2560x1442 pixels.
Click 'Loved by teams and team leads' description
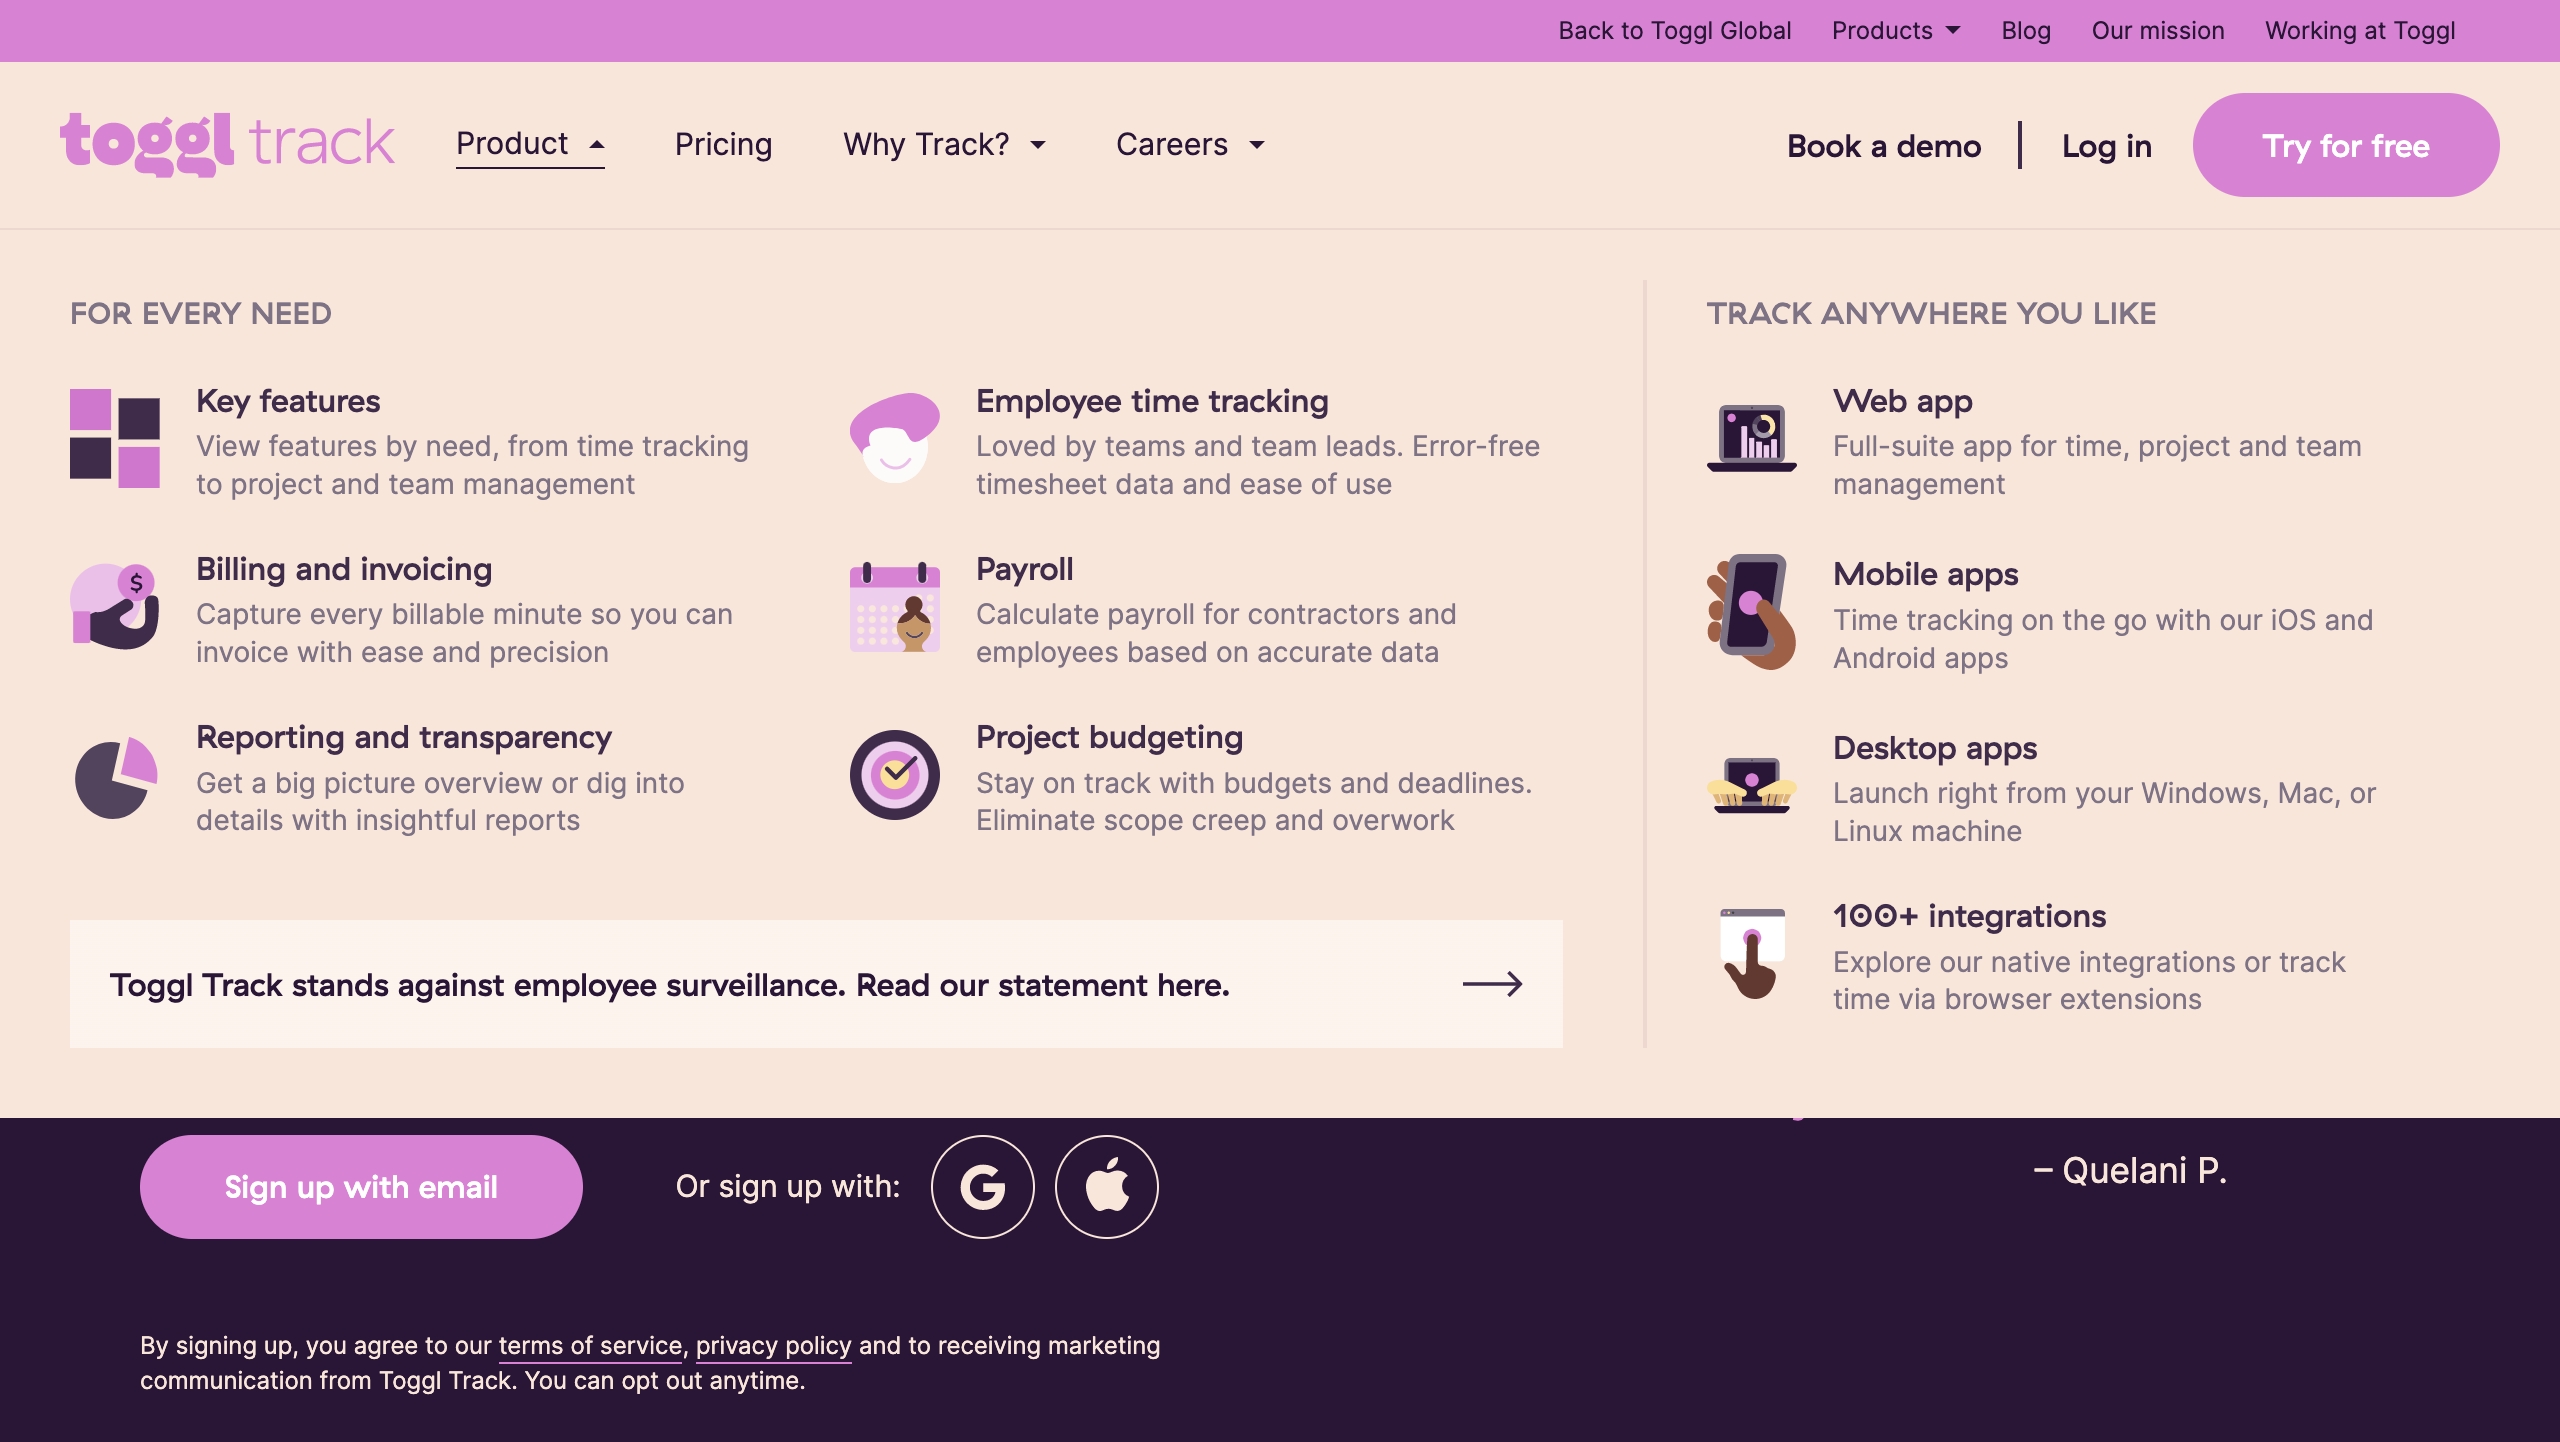click(1258, 465)
